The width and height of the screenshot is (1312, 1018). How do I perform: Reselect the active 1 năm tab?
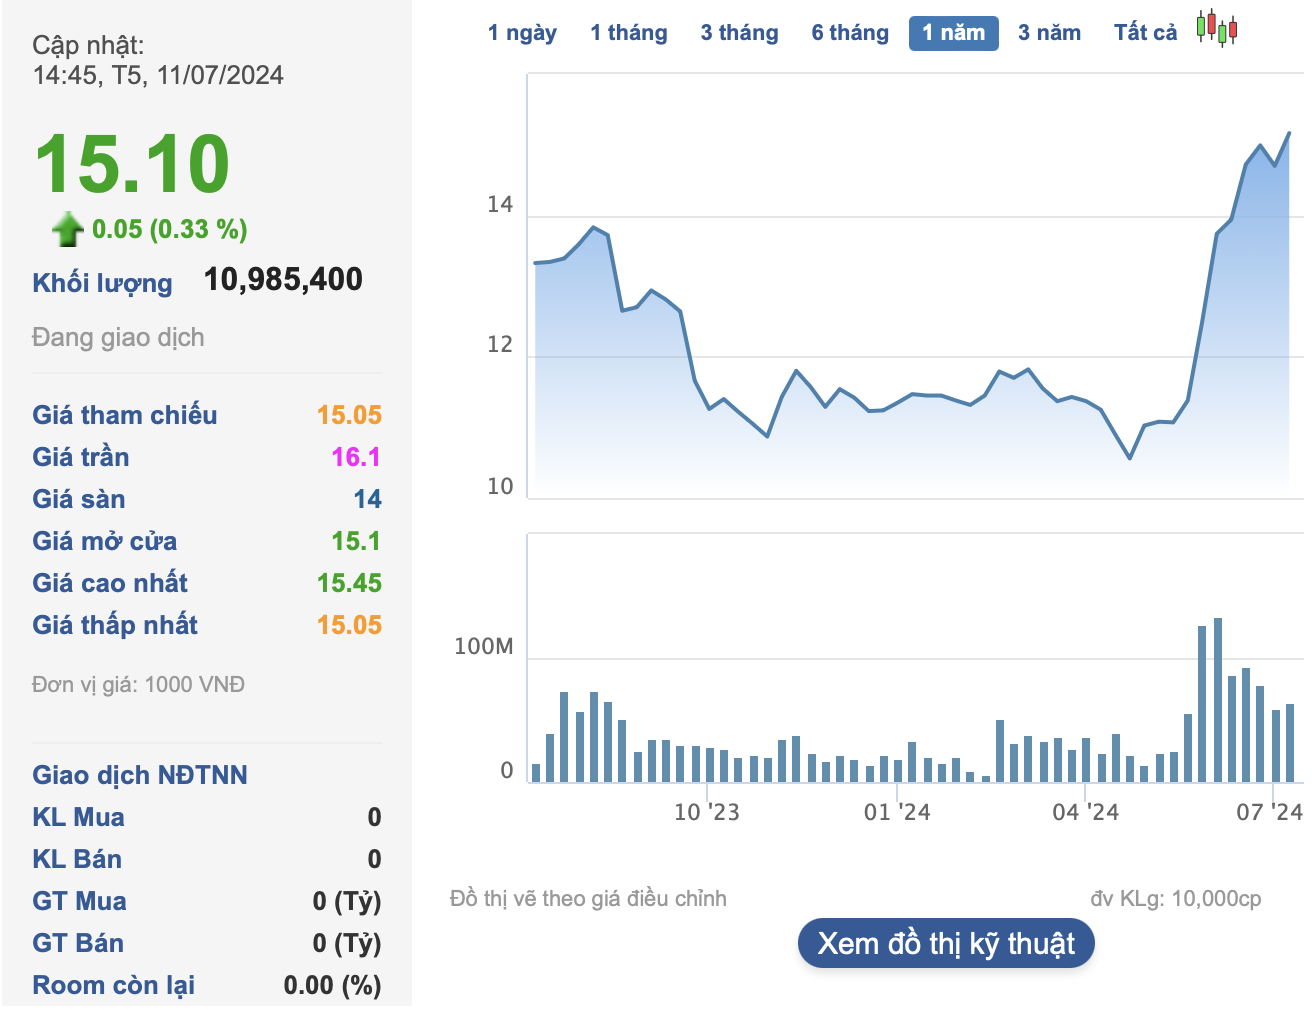pyautogui.click(x=953, y=32)
